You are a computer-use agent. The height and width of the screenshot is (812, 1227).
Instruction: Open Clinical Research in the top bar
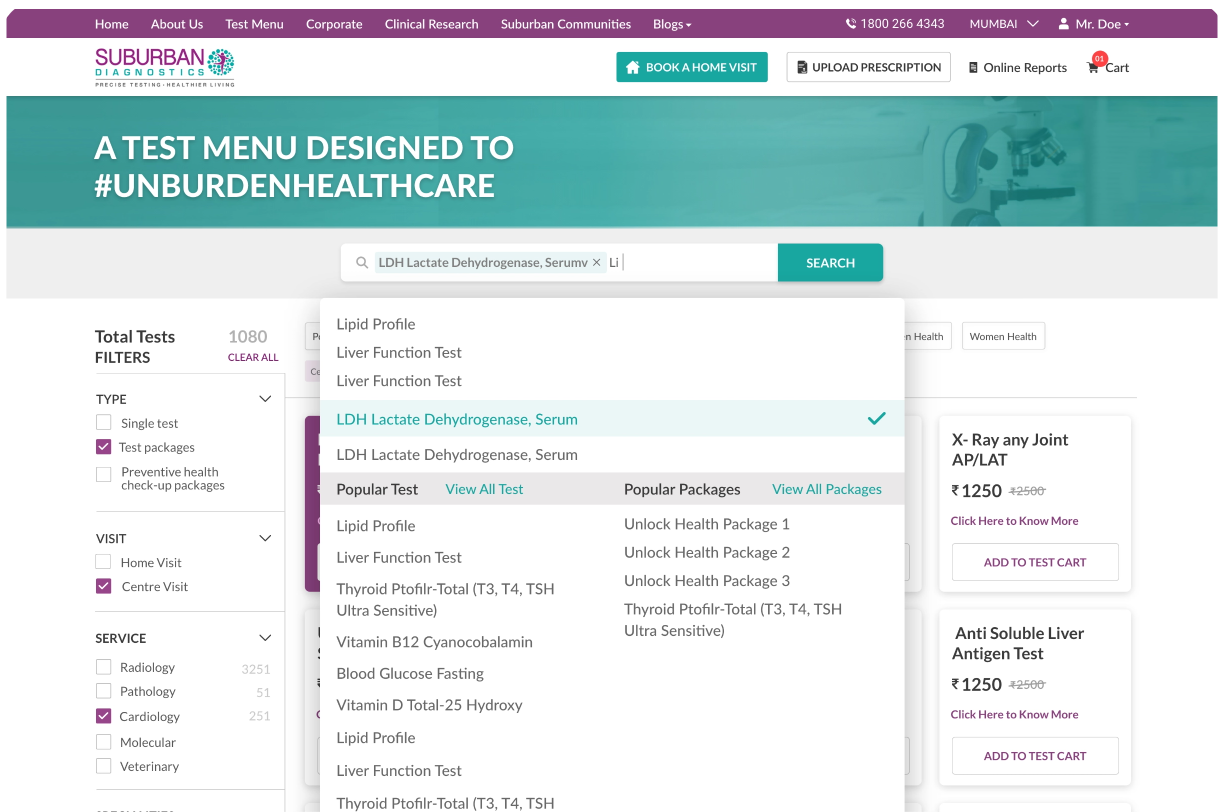[431, 24]
